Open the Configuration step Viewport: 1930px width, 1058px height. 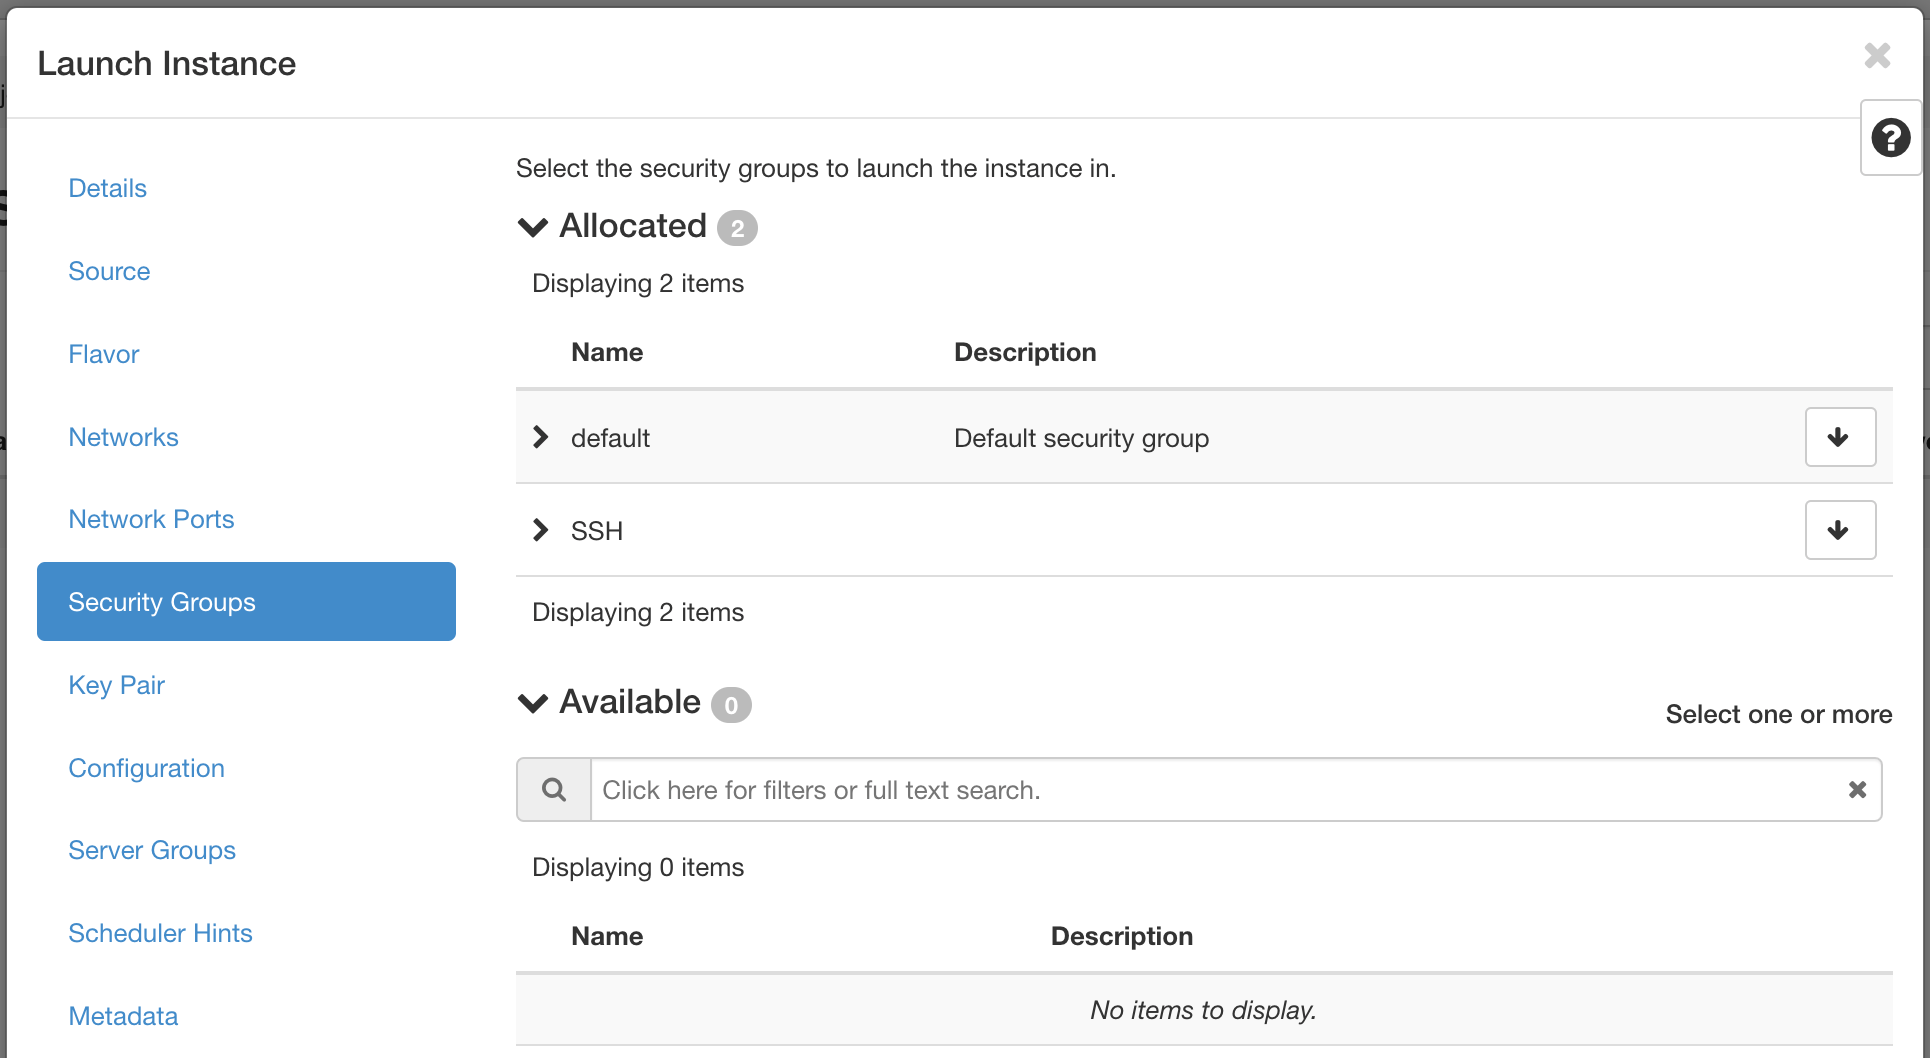pos(146,768)
